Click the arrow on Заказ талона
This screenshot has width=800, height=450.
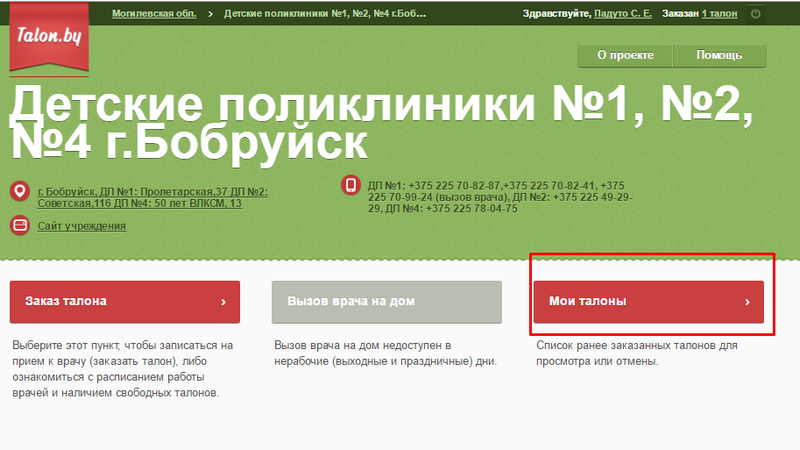coord(223,302)
